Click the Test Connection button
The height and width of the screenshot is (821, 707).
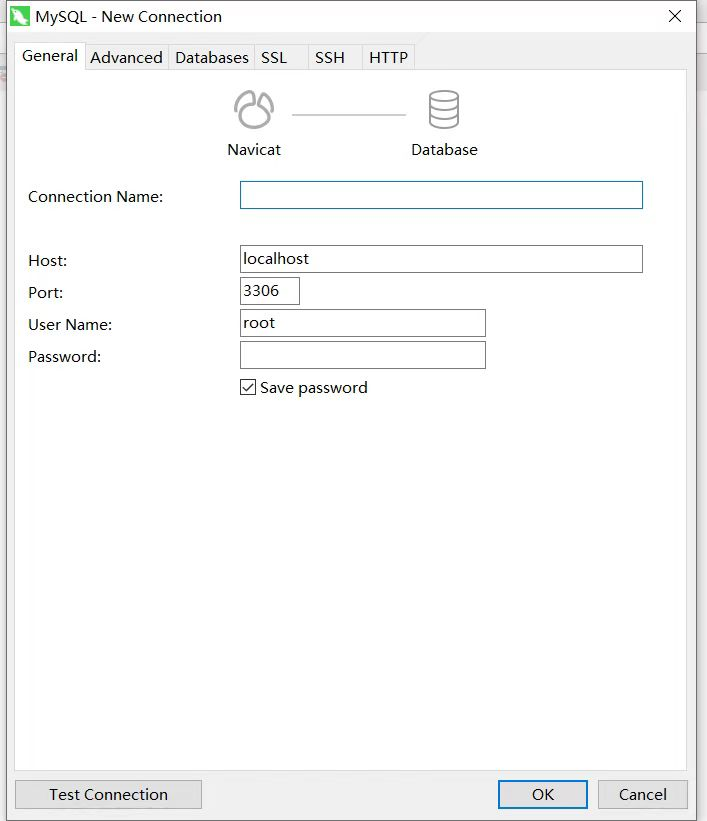point(108,794)
